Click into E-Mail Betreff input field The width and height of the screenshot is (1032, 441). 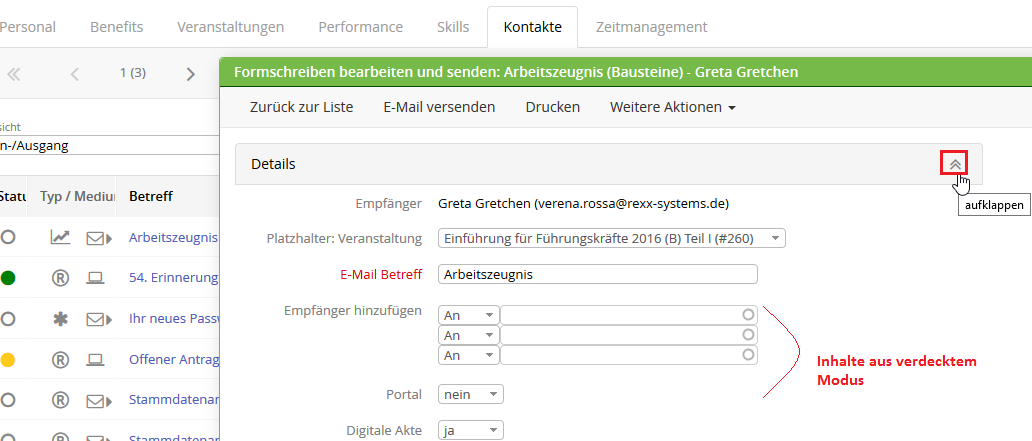598,274
